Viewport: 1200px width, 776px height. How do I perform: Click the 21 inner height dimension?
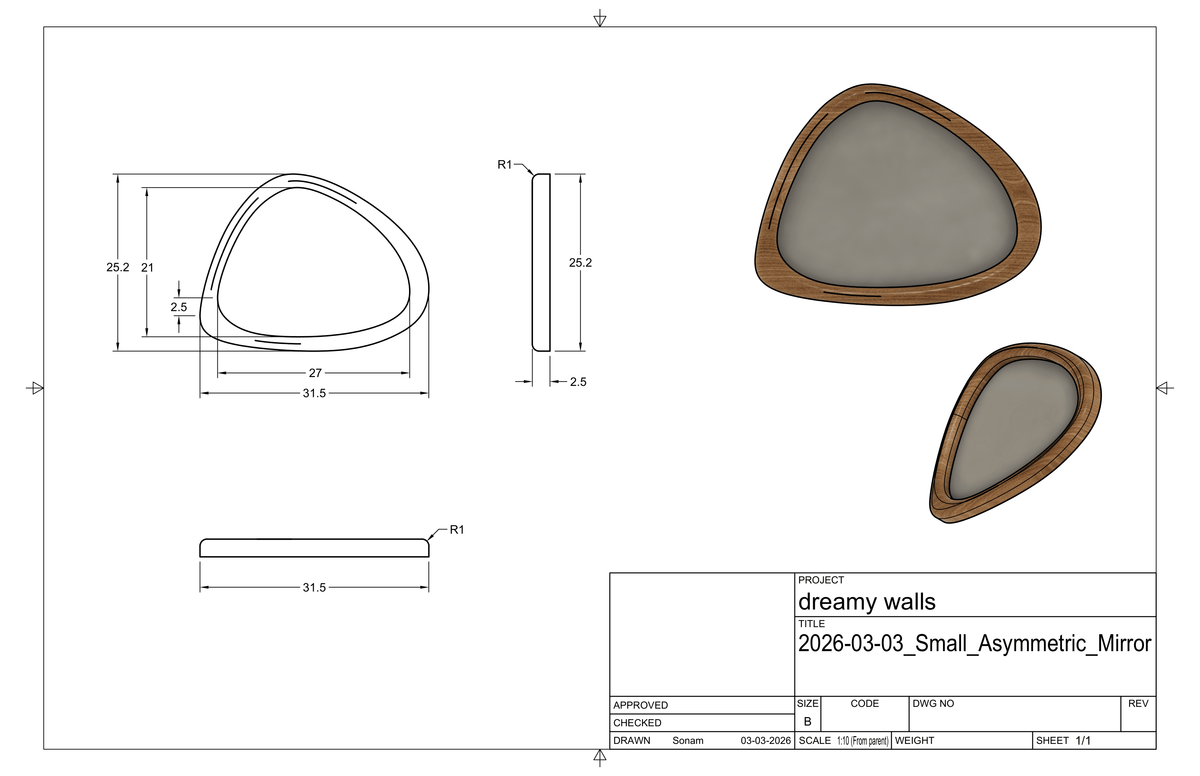(x=147, y=268)
